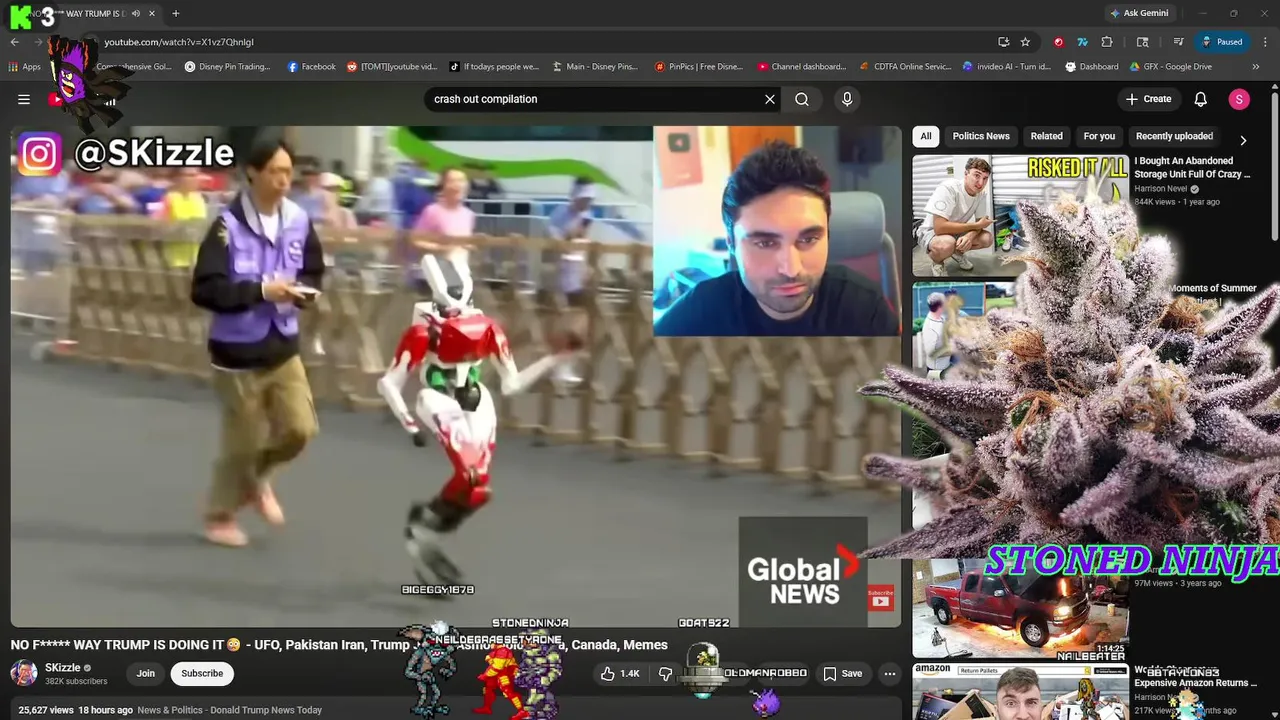Open the Extensions puzzle icon
Image resolution: width=1280 pixels, height=720 pixels.
click(1106, 42)
